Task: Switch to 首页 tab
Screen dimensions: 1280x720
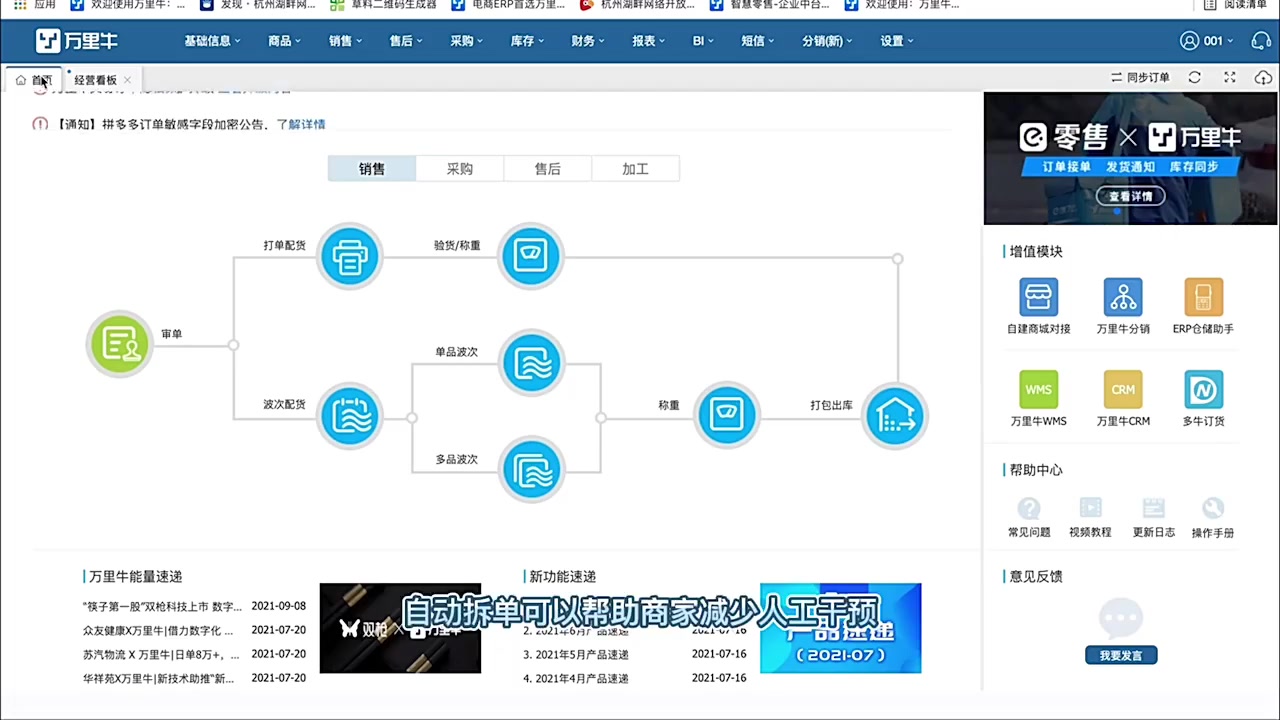Action: (x=34, y=80)
